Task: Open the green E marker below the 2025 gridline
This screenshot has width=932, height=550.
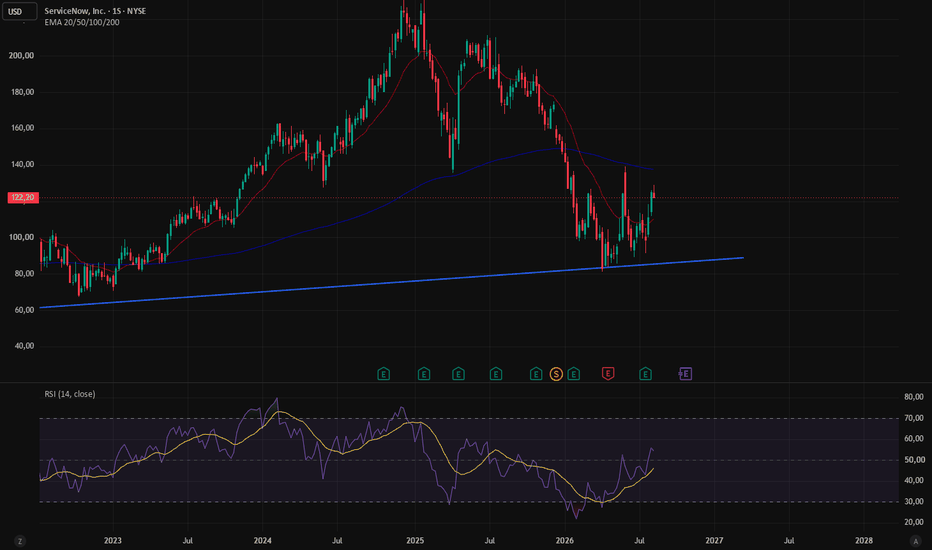Action: pos(424,374)
